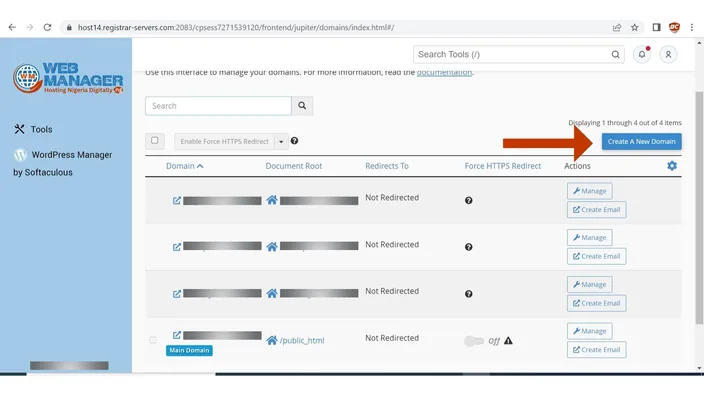Click Displaying 1 through 4 items text

(625, 123)
